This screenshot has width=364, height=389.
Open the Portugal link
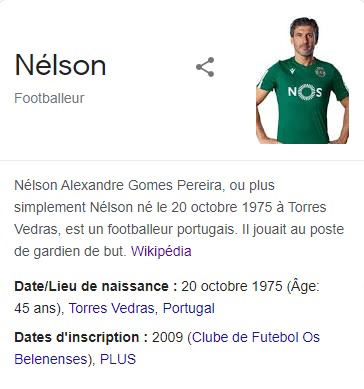[x=189, y=308]
